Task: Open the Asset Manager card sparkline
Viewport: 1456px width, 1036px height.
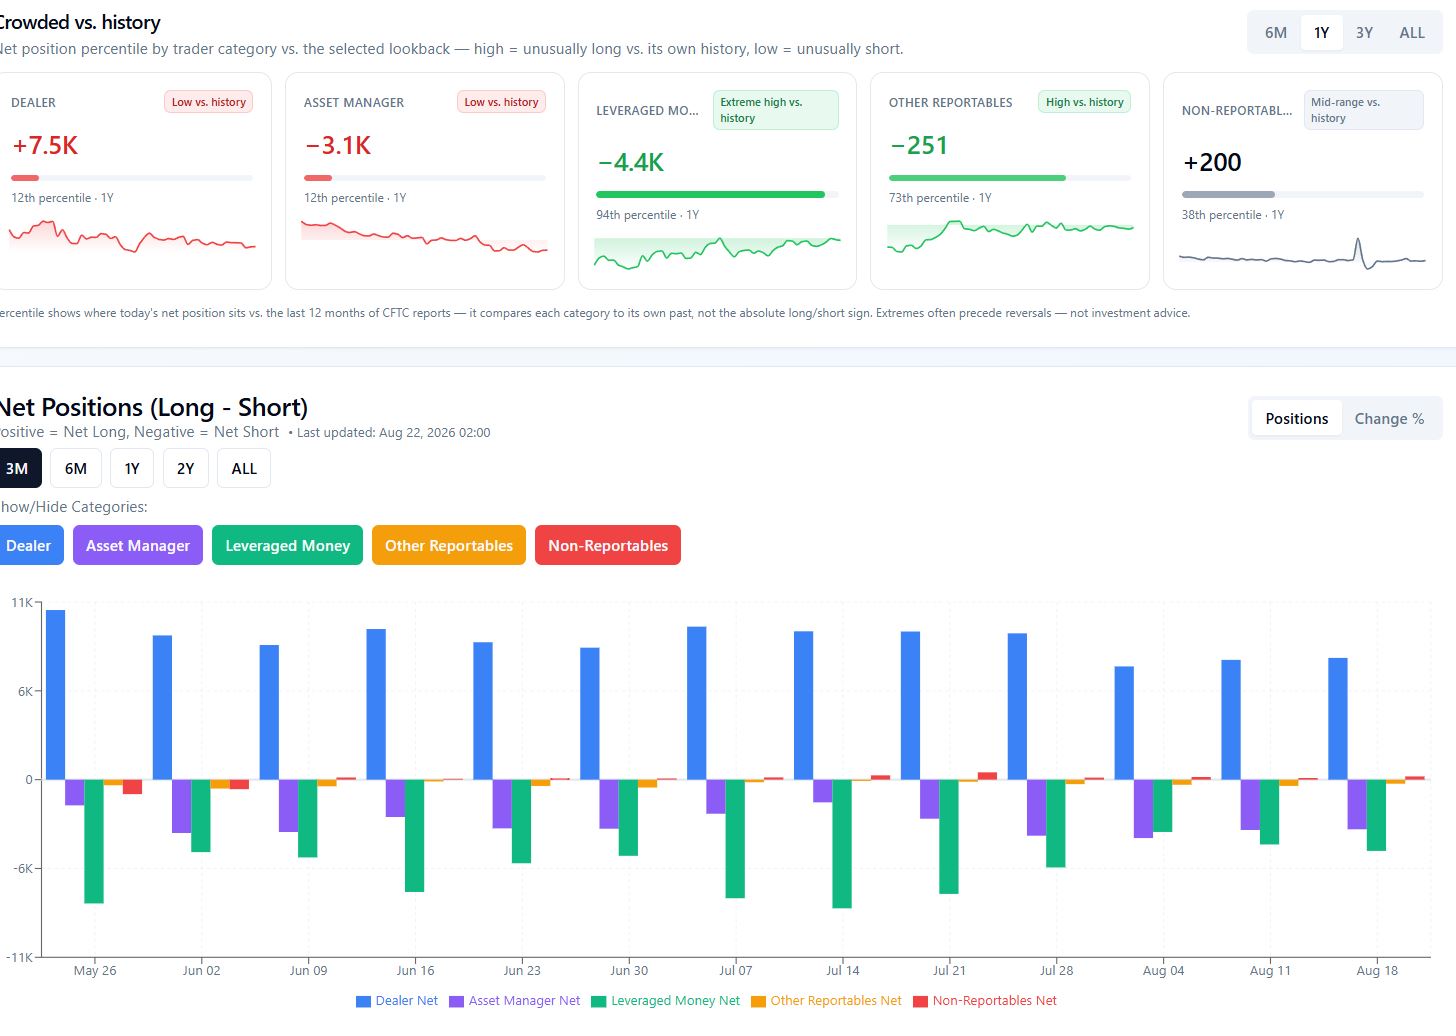Action: 425,236
